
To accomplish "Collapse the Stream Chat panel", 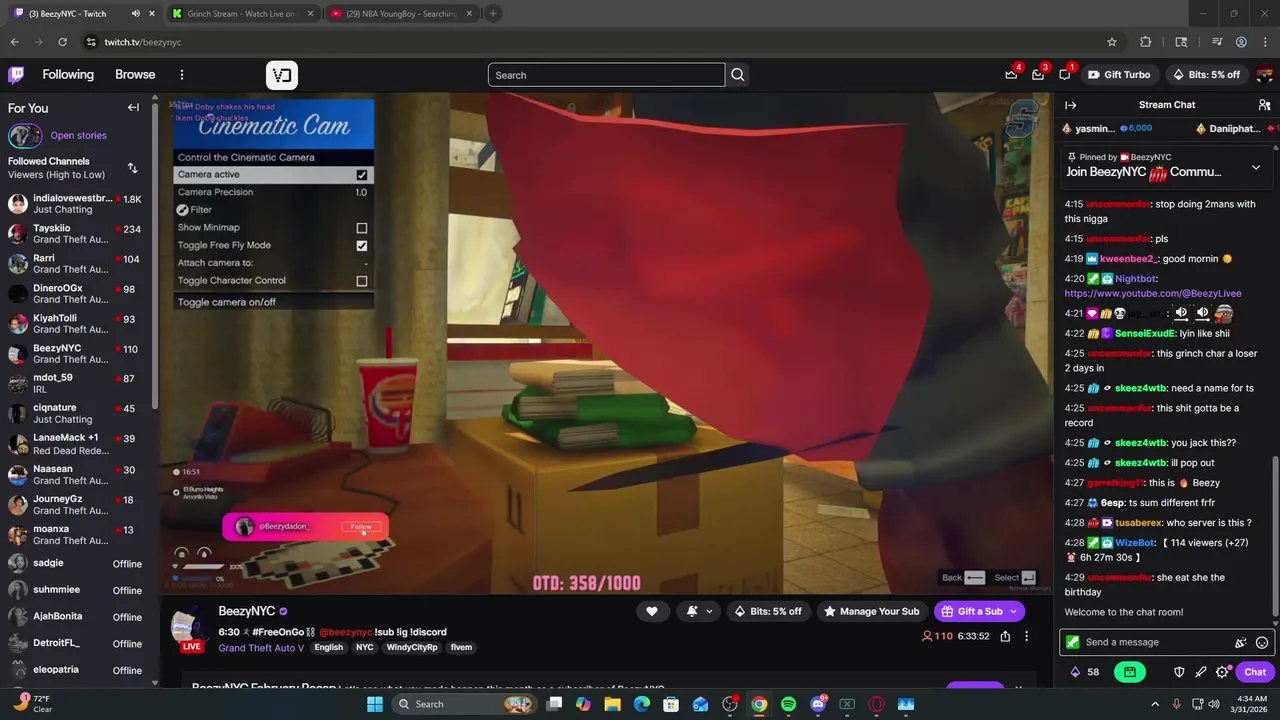I will pos(1071,105).
